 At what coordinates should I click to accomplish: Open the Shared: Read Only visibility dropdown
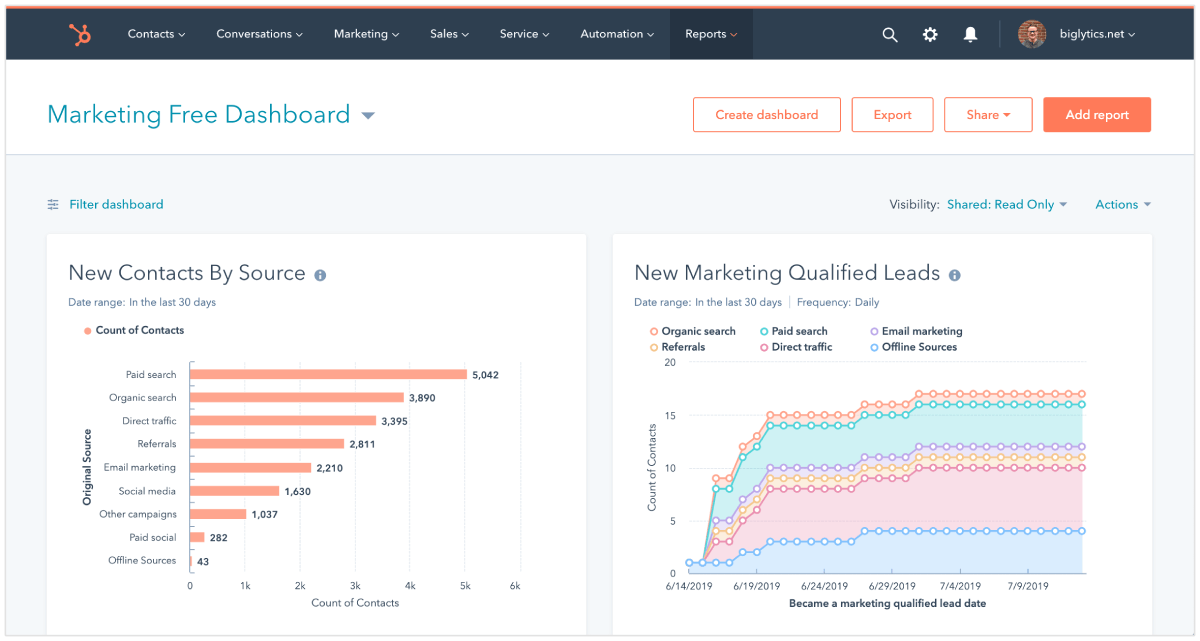pos(1007,205)
